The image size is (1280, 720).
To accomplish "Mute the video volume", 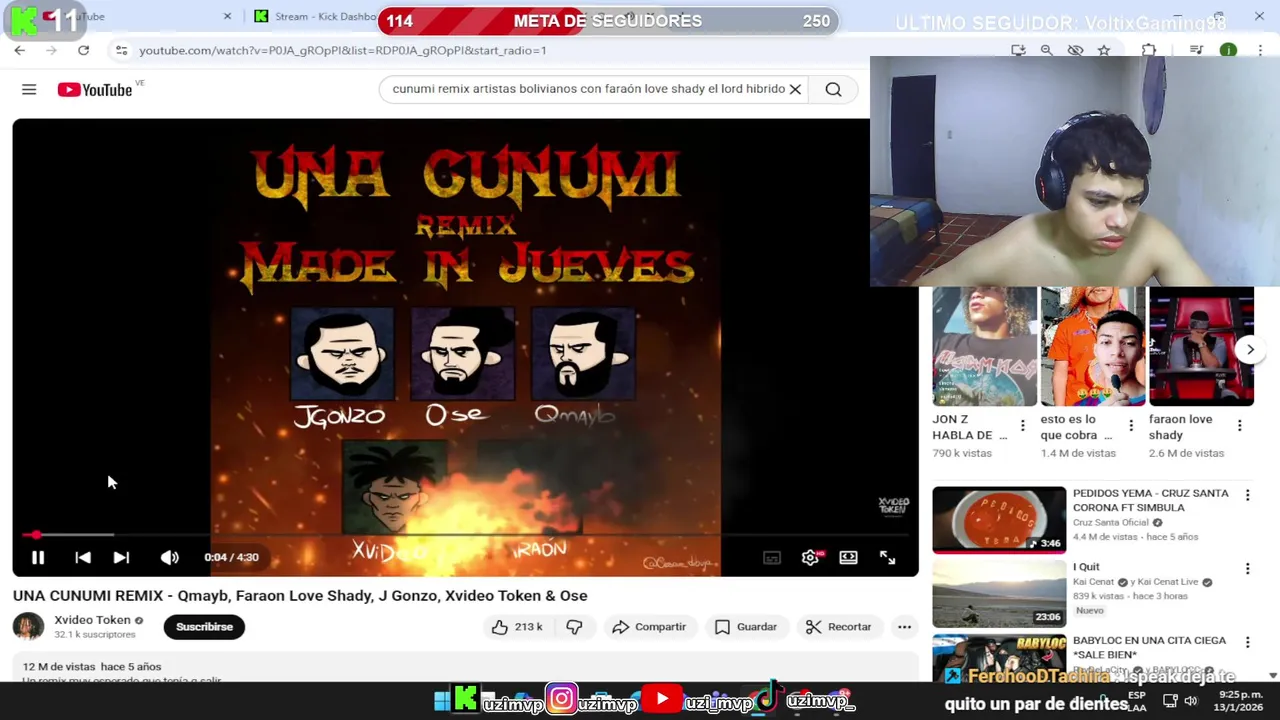I will tap(170, 558).
